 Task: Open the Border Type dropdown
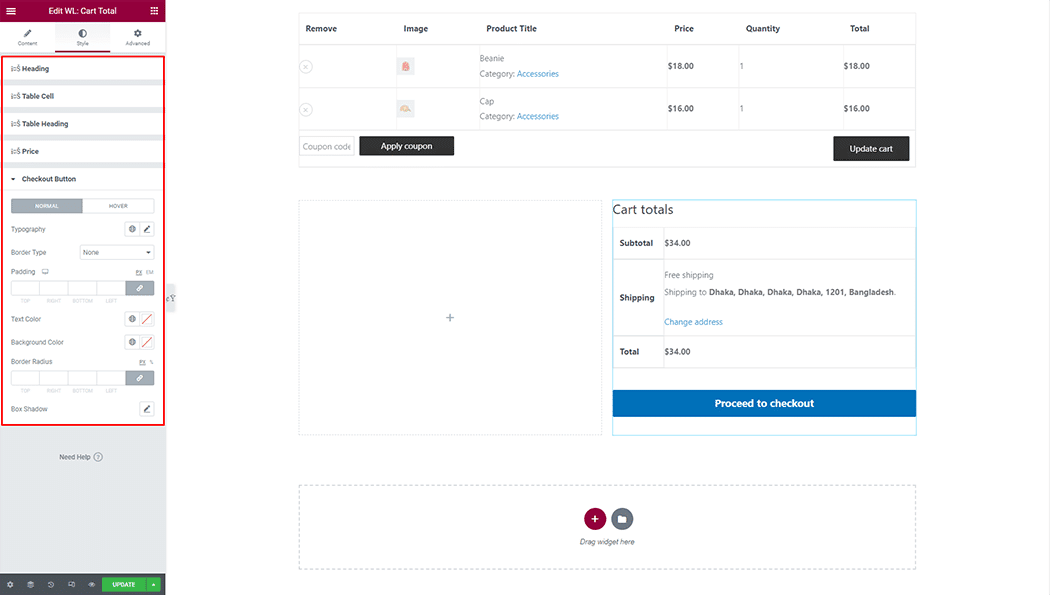pyautogui.click(x=116, y=252)
